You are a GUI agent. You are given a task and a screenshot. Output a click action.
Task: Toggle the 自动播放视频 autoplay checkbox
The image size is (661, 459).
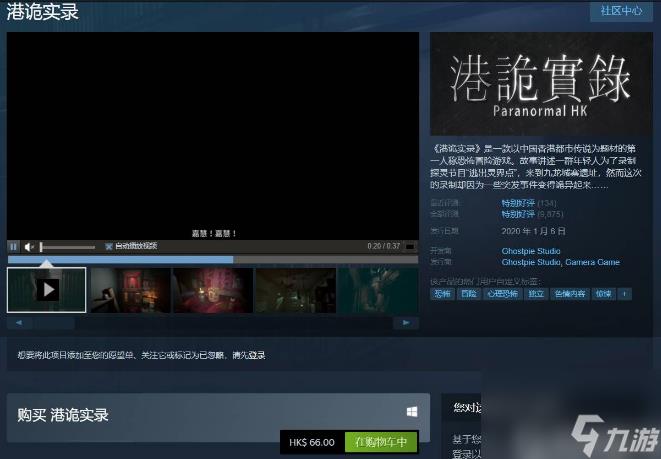(x=109, y=246)
